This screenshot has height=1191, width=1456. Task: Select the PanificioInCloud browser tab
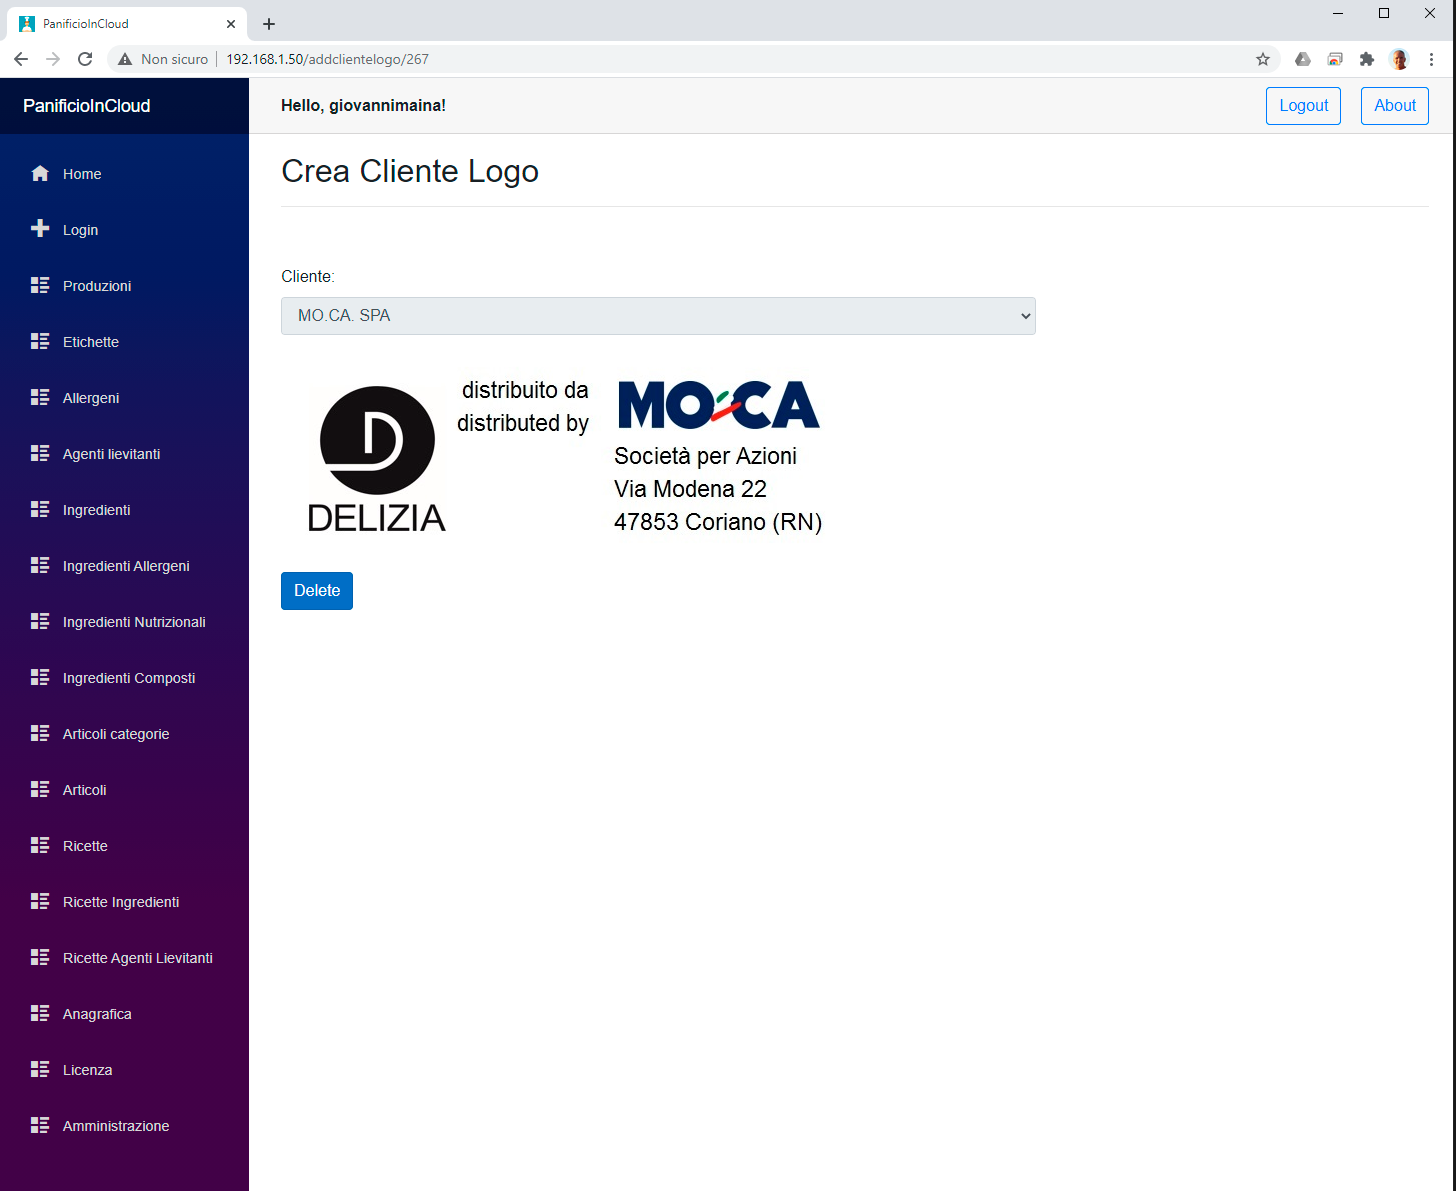[x=127, y=24]
